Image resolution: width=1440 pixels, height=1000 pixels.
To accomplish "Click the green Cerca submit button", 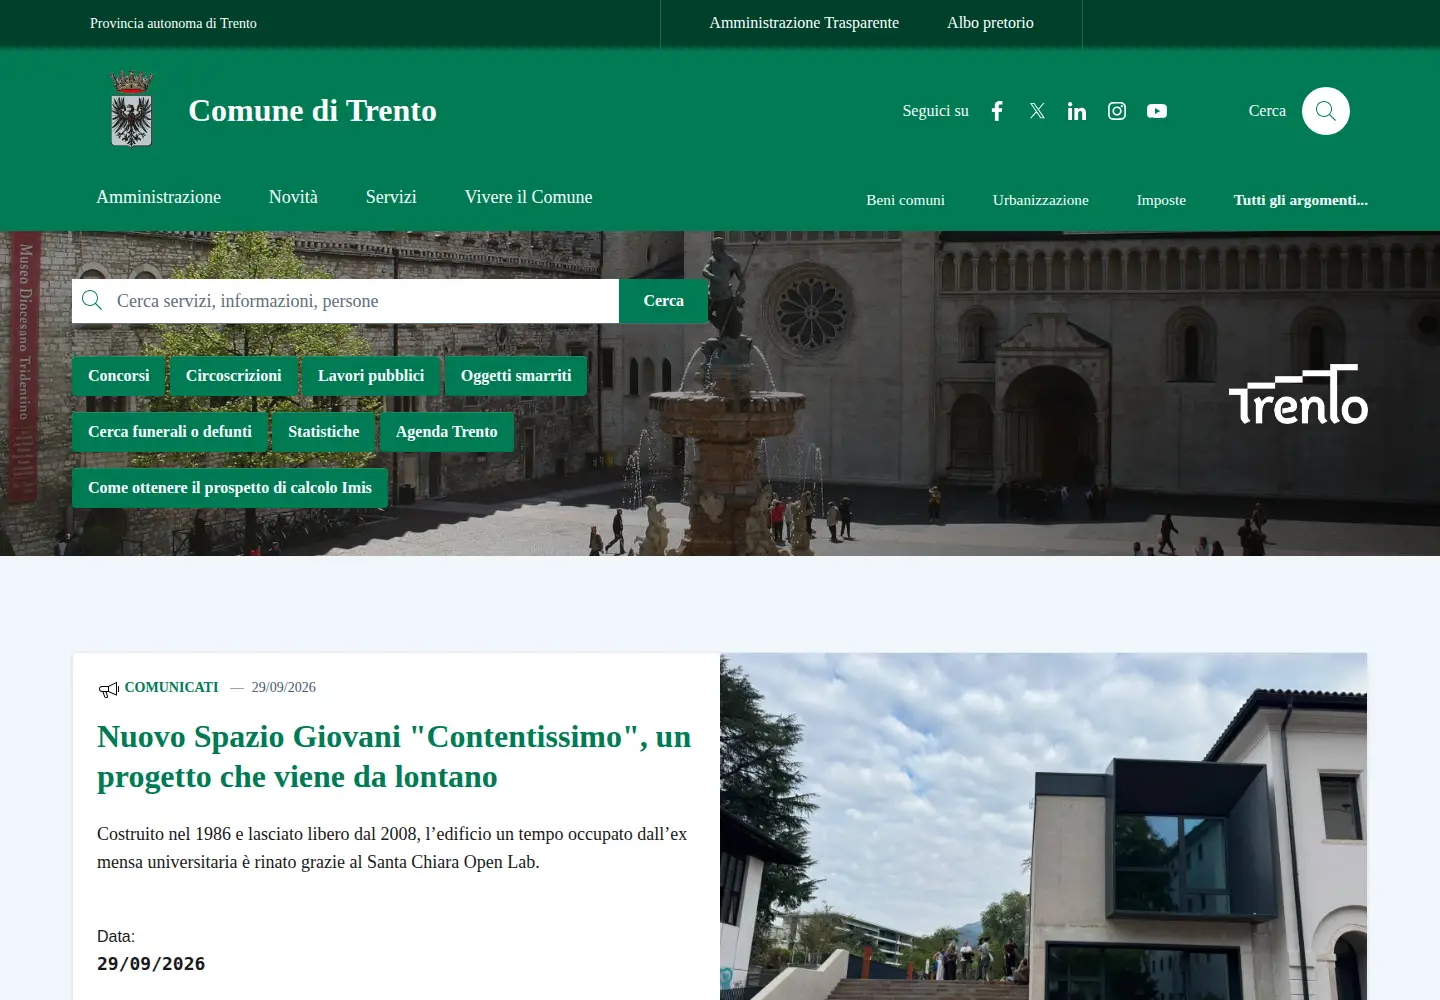I will (x=663, y=301).
